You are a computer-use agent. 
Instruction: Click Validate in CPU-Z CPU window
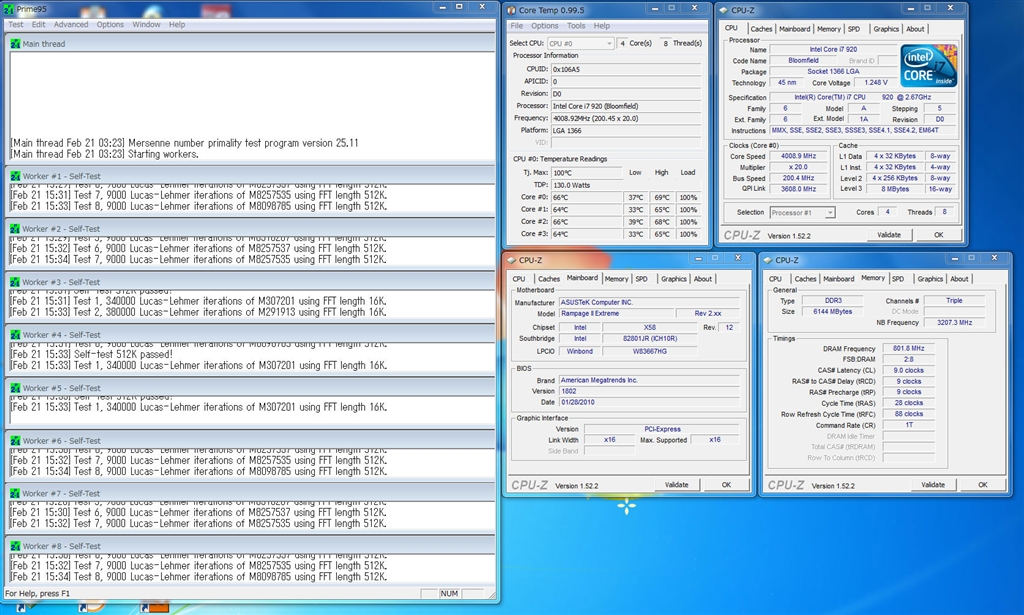pos(889,235)
